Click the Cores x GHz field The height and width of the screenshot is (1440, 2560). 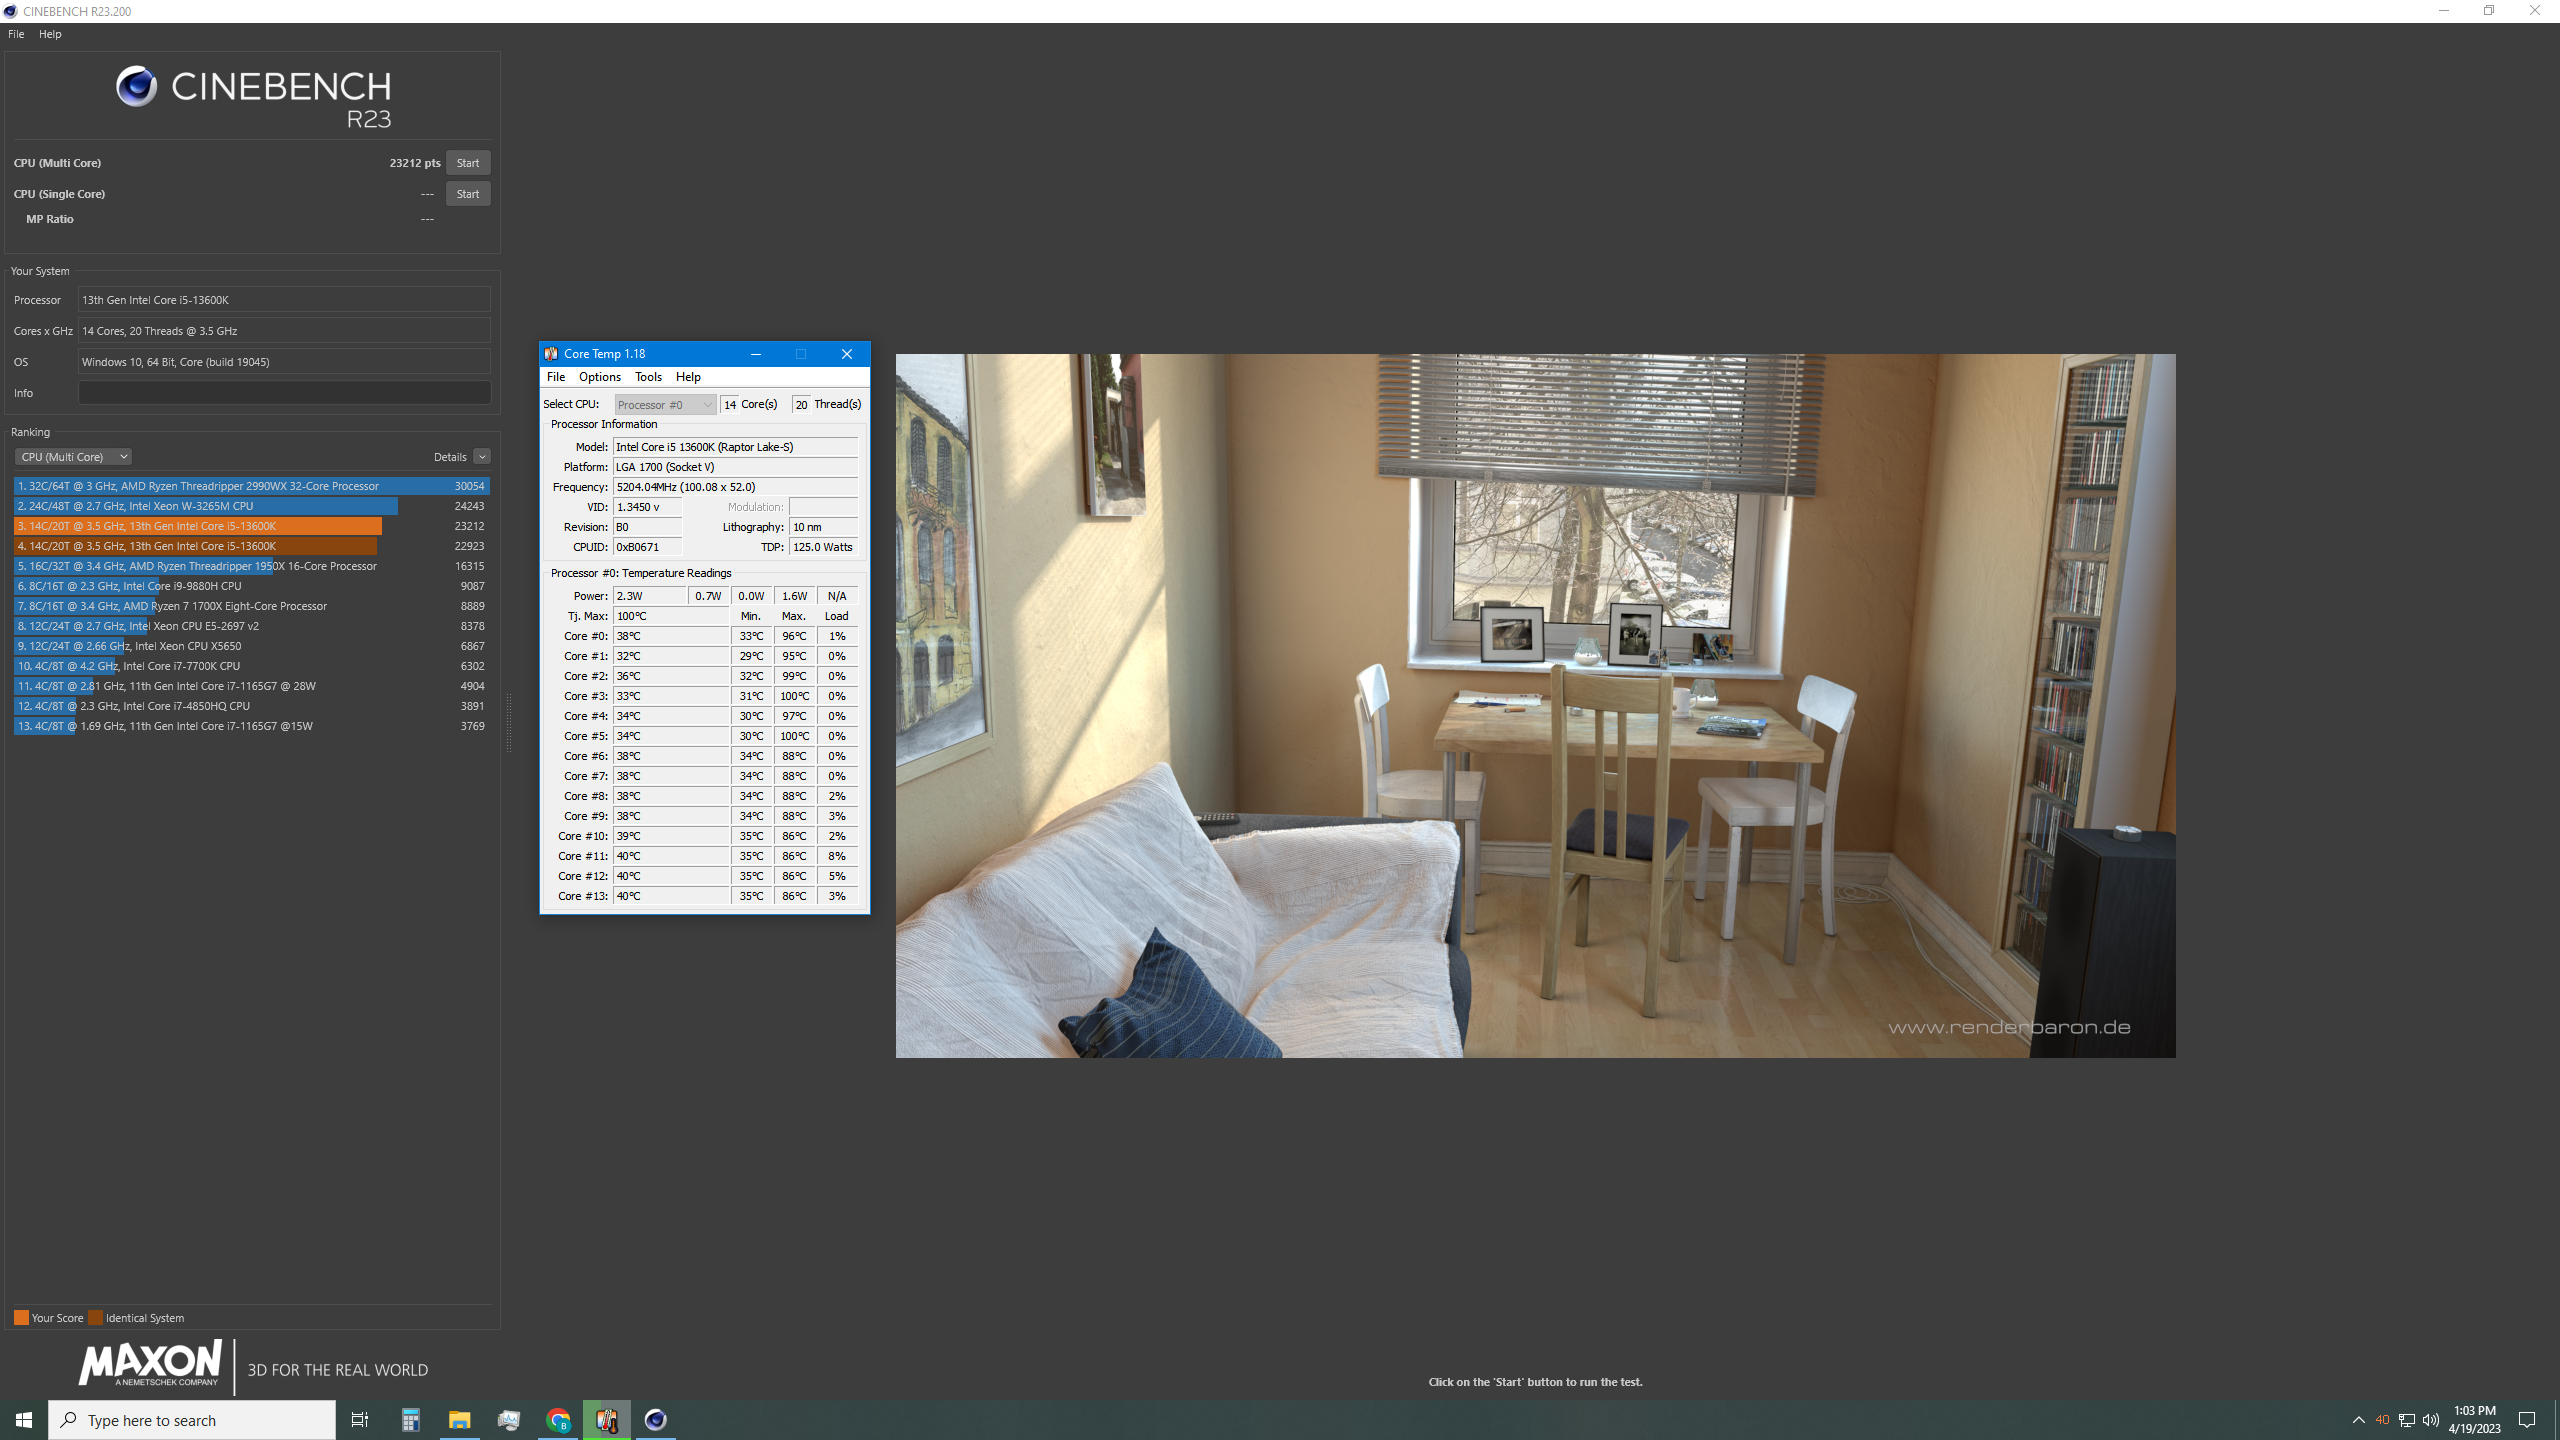[x=284, y=331]
